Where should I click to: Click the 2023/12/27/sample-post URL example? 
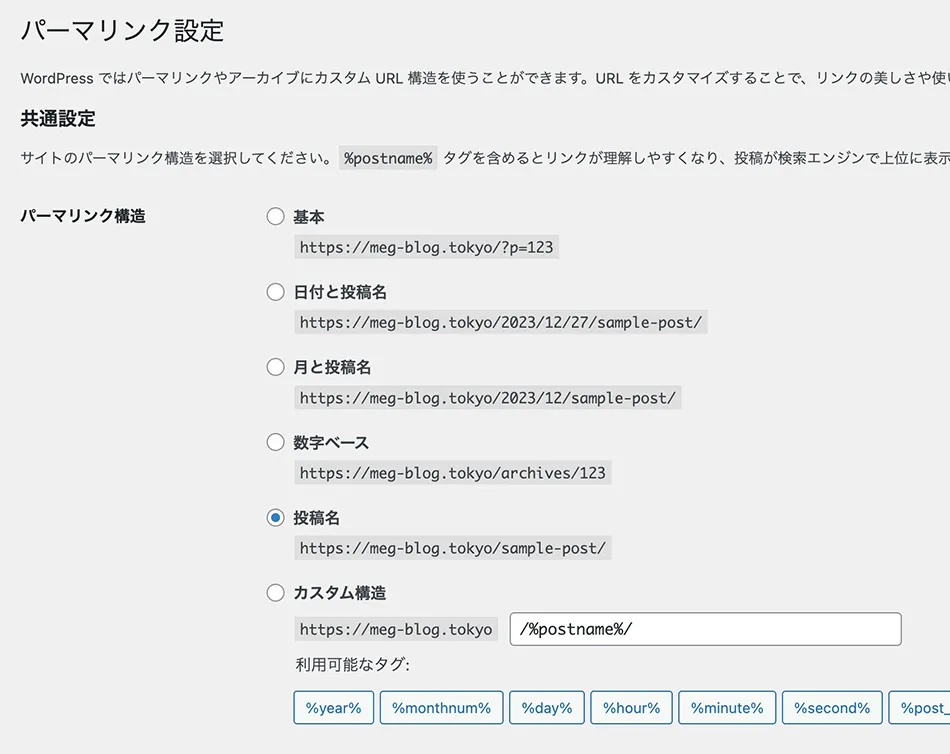[501, 322]
